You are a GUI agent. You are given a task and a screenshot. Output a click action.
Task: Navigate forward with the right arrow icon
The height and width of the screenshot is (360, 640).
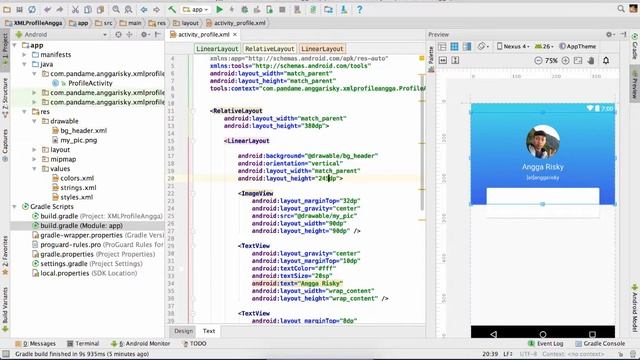pyautogui.click(x=156, y=9)
